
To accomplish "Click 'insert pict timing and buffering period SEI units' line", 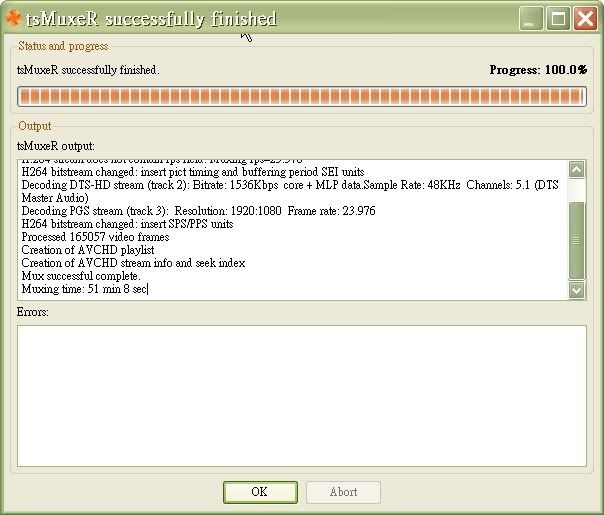I will tap(193, 172).
